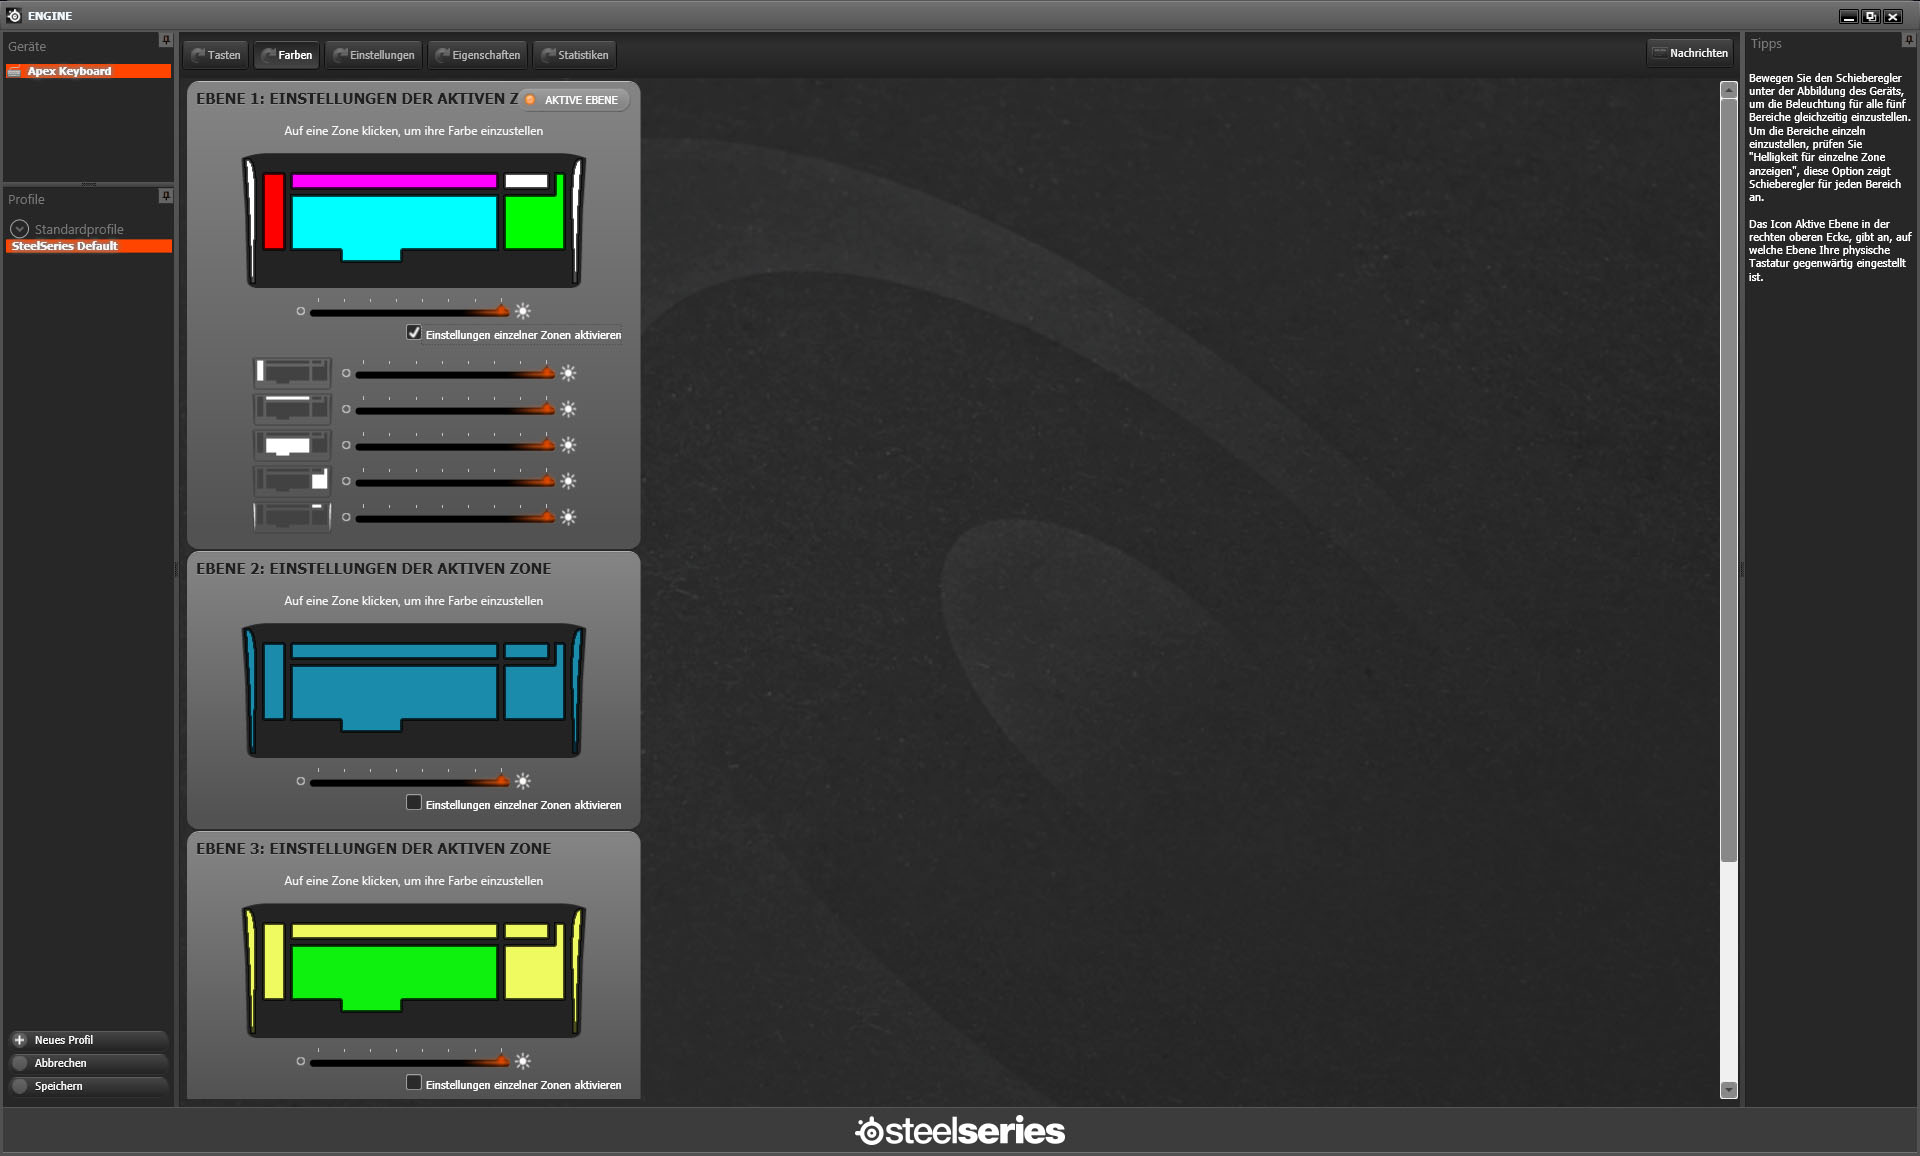
Task: Click the vertical scrollbar thumb
Action: pos(1729,480)
